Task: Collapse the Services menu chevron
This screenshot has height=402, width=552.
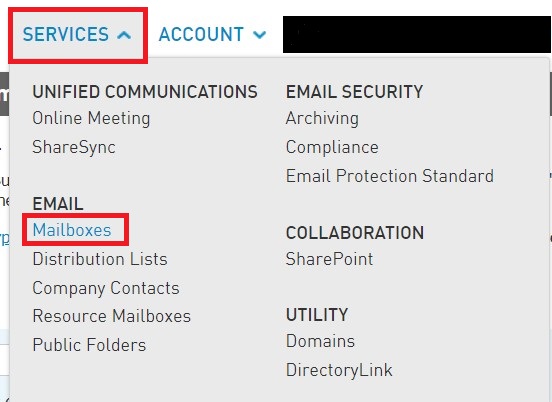Action: tap(124, 35)
